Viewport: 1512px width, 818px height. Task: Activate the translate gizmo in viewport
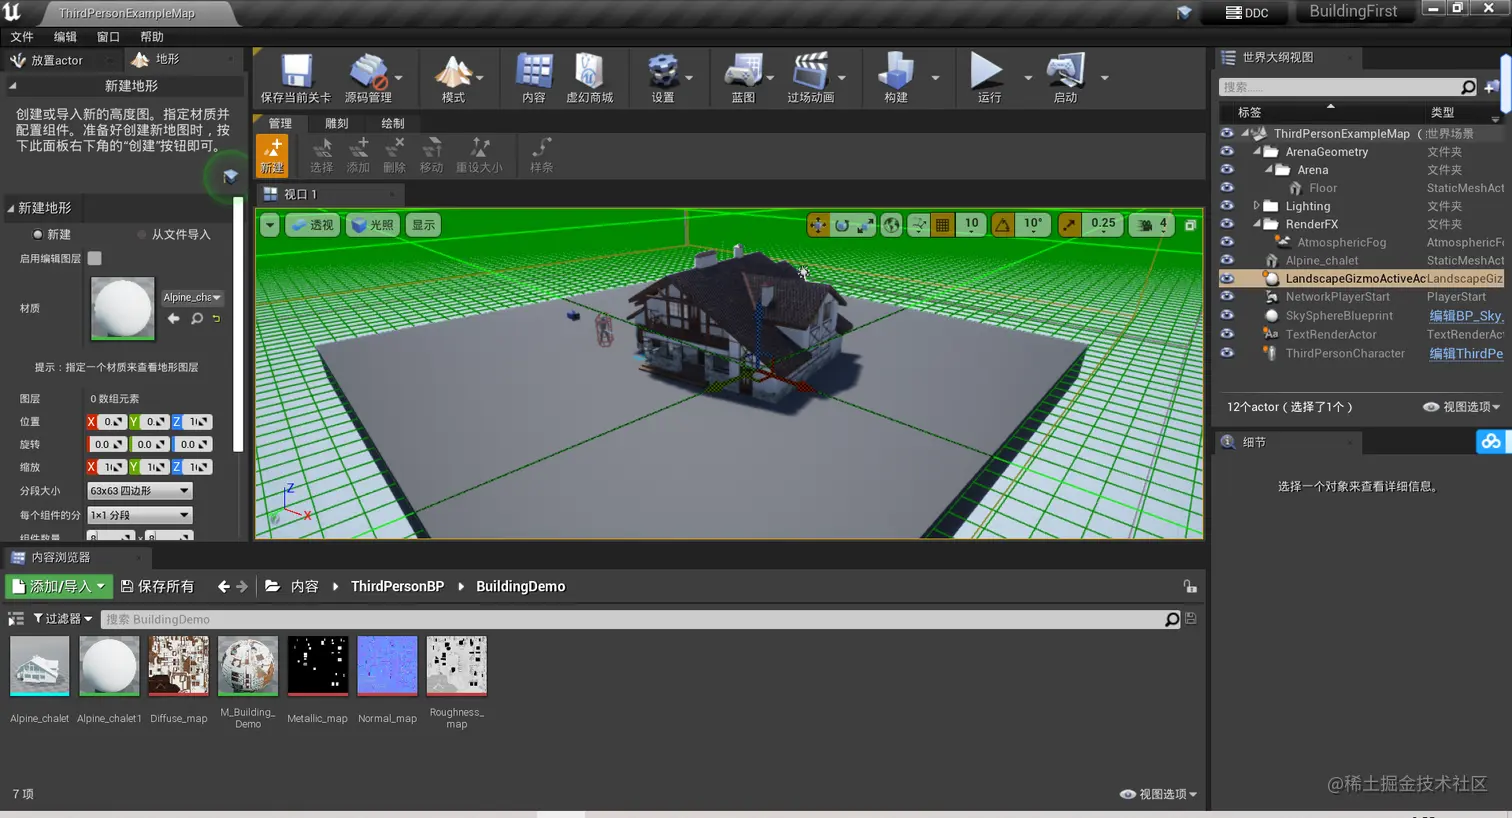point(818,225)
